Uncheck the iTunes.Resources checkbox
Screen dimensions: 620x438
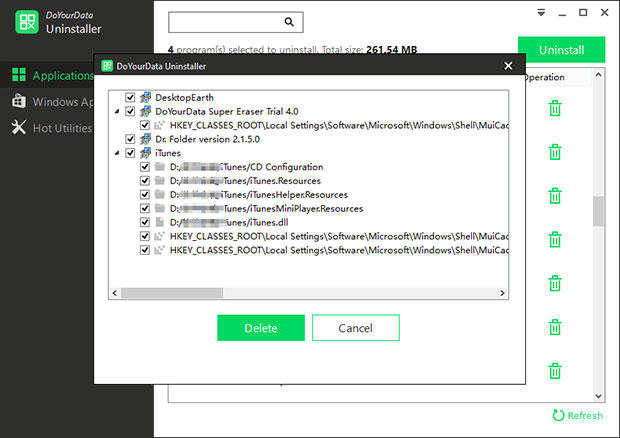coord(145,180)
